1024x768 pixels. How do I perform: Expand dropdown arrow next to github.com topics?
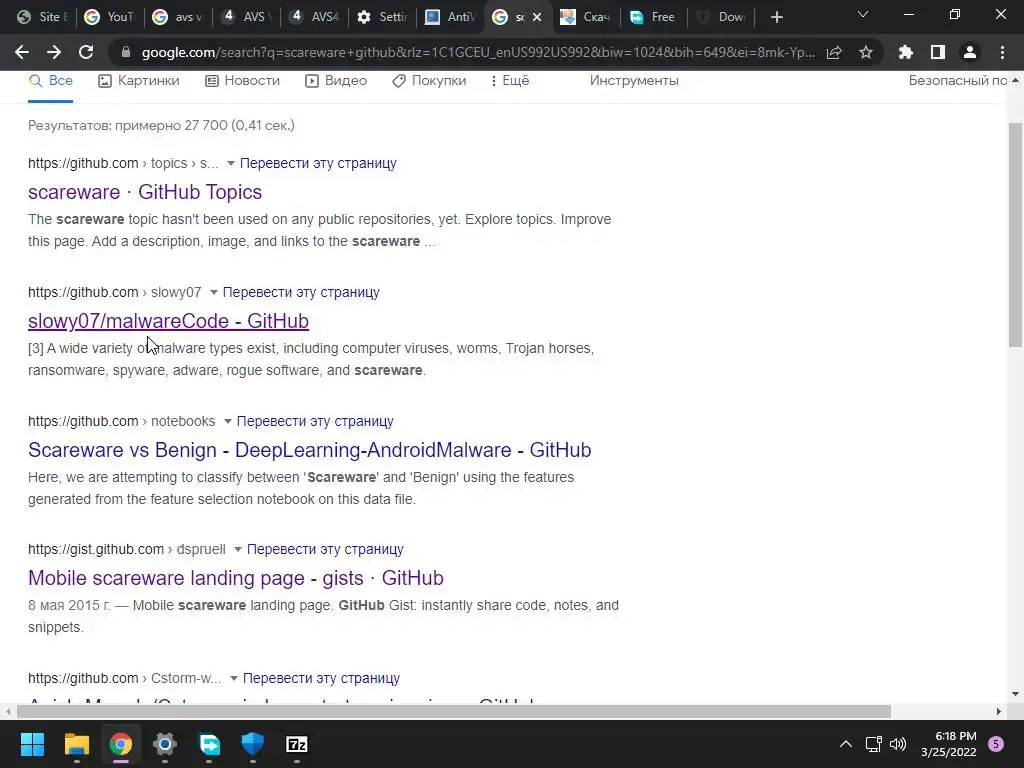tap(231, 163)
